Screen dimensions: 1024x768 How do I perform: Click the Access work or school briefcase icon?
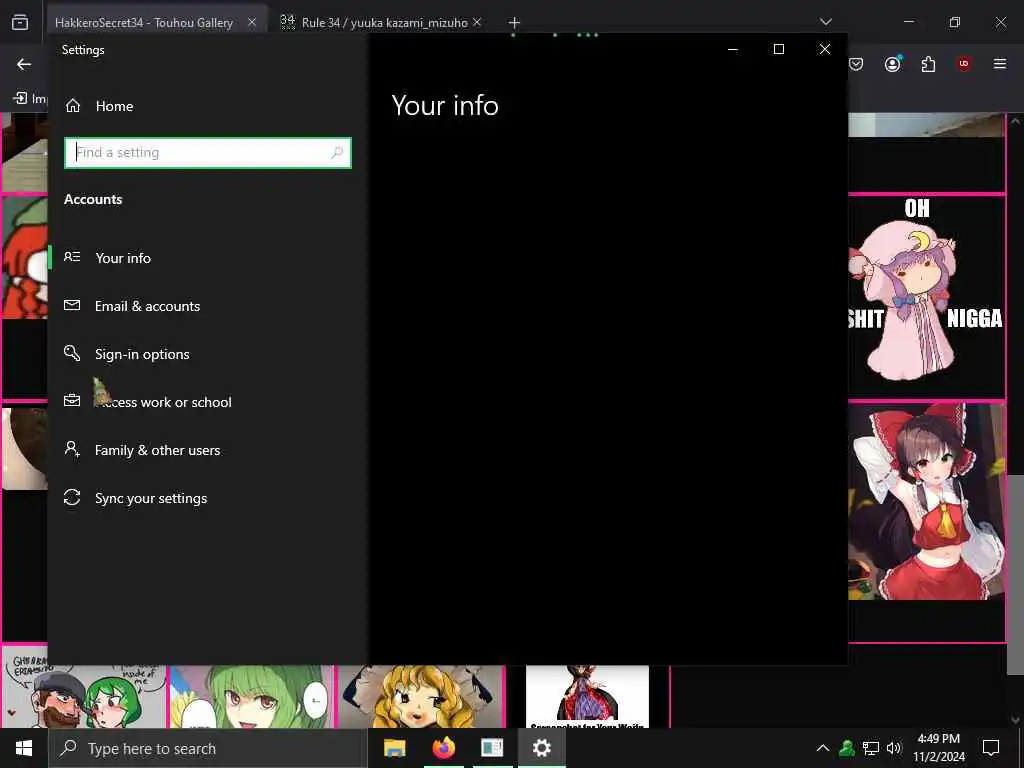pos(72,401)
